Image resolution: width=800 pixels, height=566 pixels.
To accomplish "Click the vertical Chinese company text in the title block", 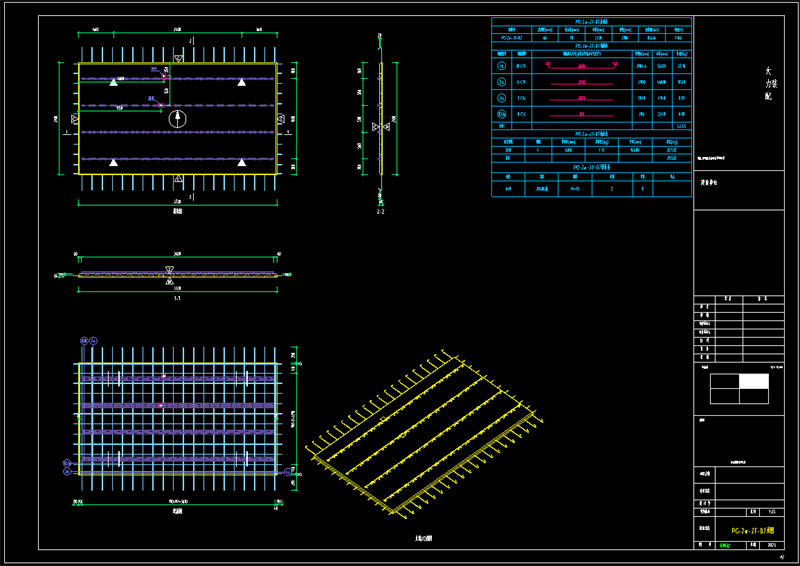I will 770,83.
